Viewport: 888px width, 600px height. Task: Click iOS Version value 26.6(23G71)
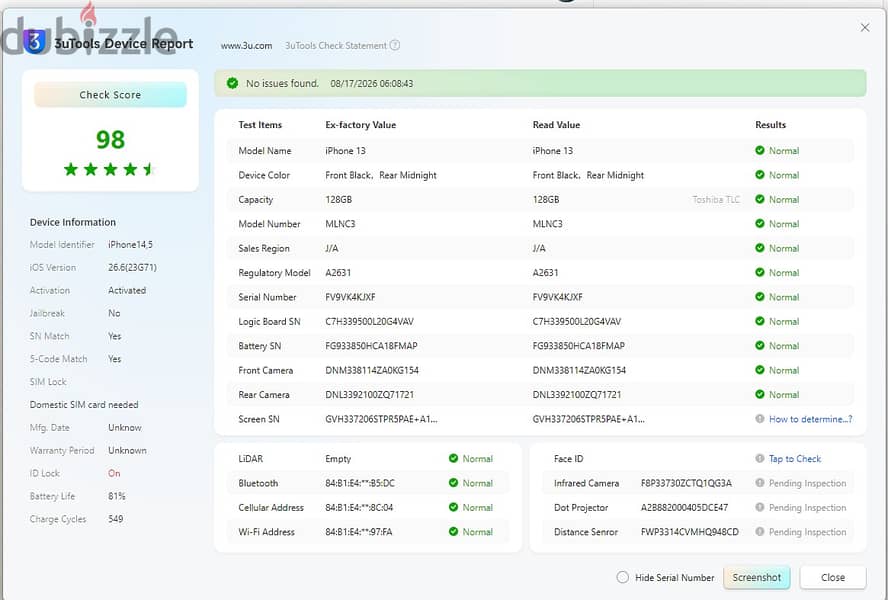(x=133, y=267)
